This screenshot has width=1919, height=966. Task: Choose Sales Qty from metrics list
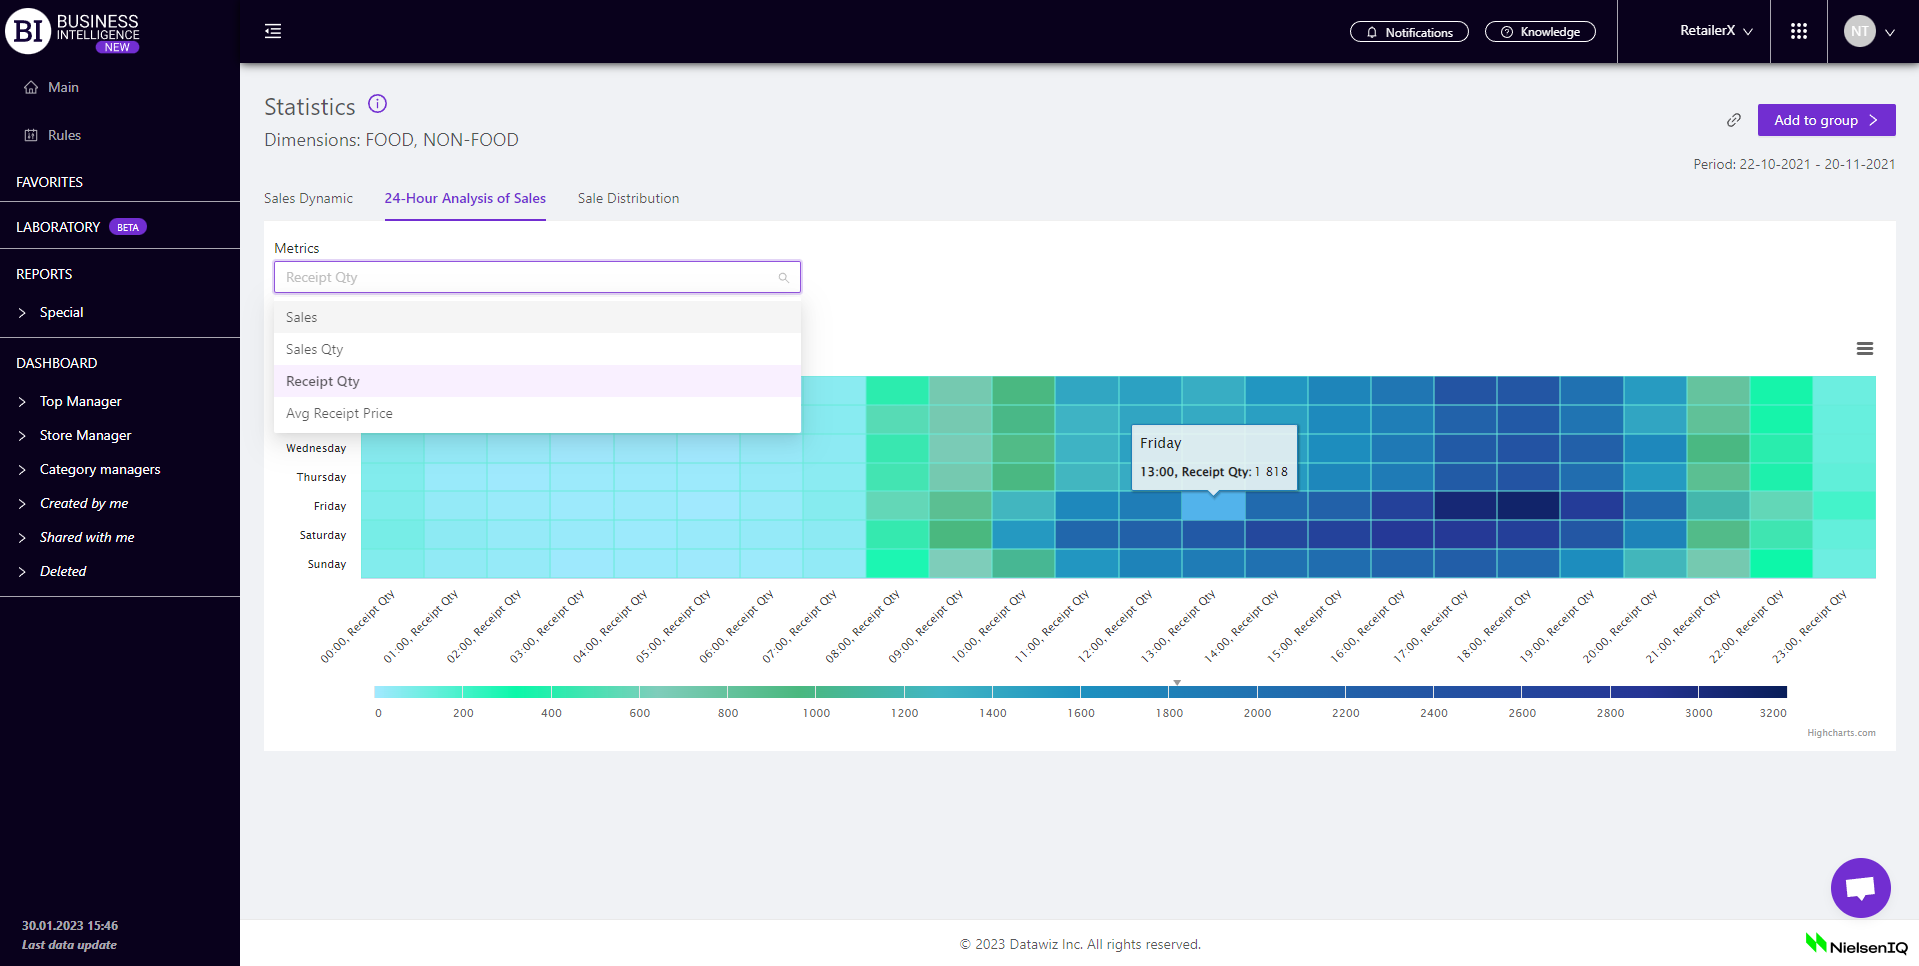314,349
